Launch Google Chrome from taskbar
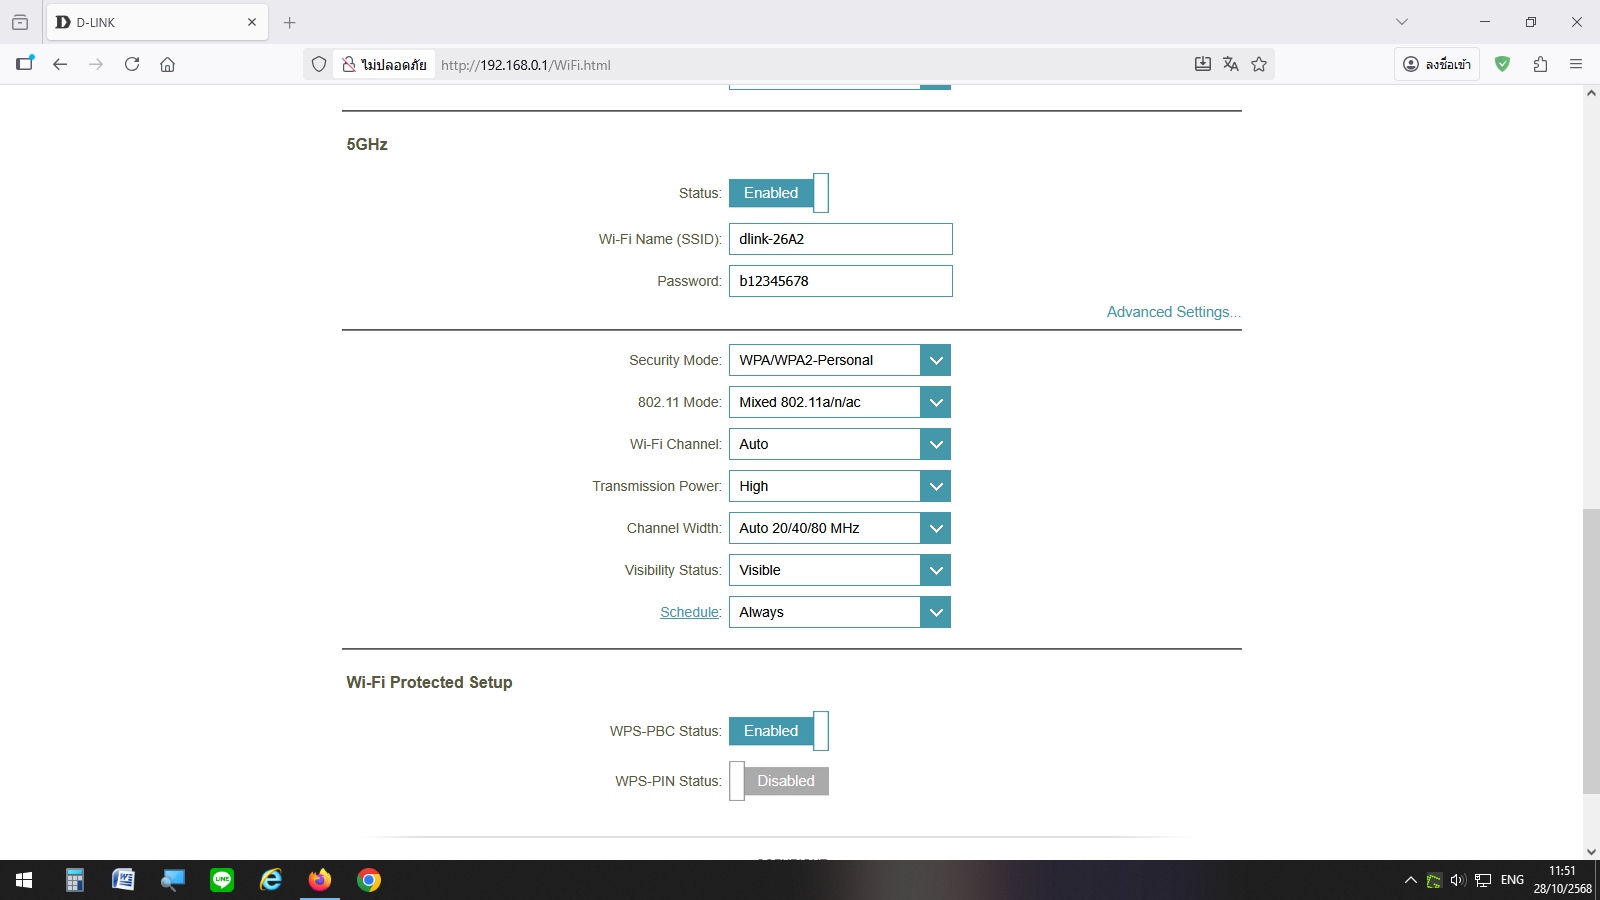Screen dimensions: 1600x900 (369, 880)
